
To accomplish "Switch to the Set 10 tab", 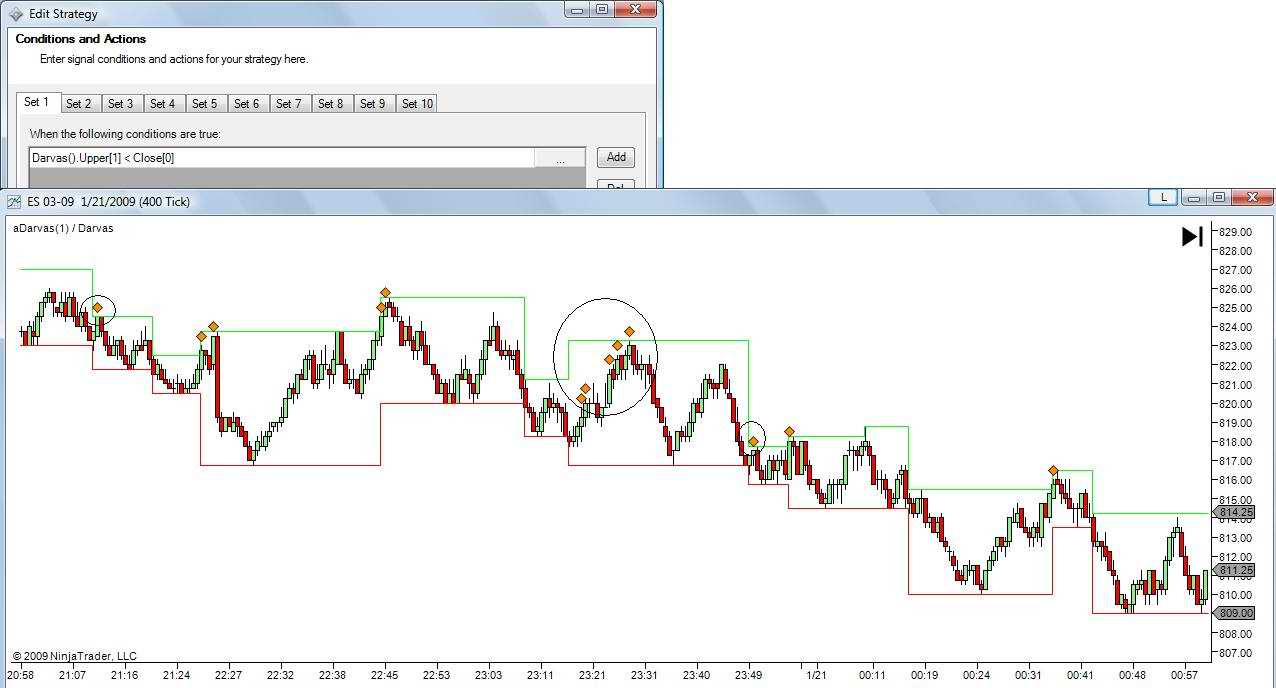I will tap(417, 104).
